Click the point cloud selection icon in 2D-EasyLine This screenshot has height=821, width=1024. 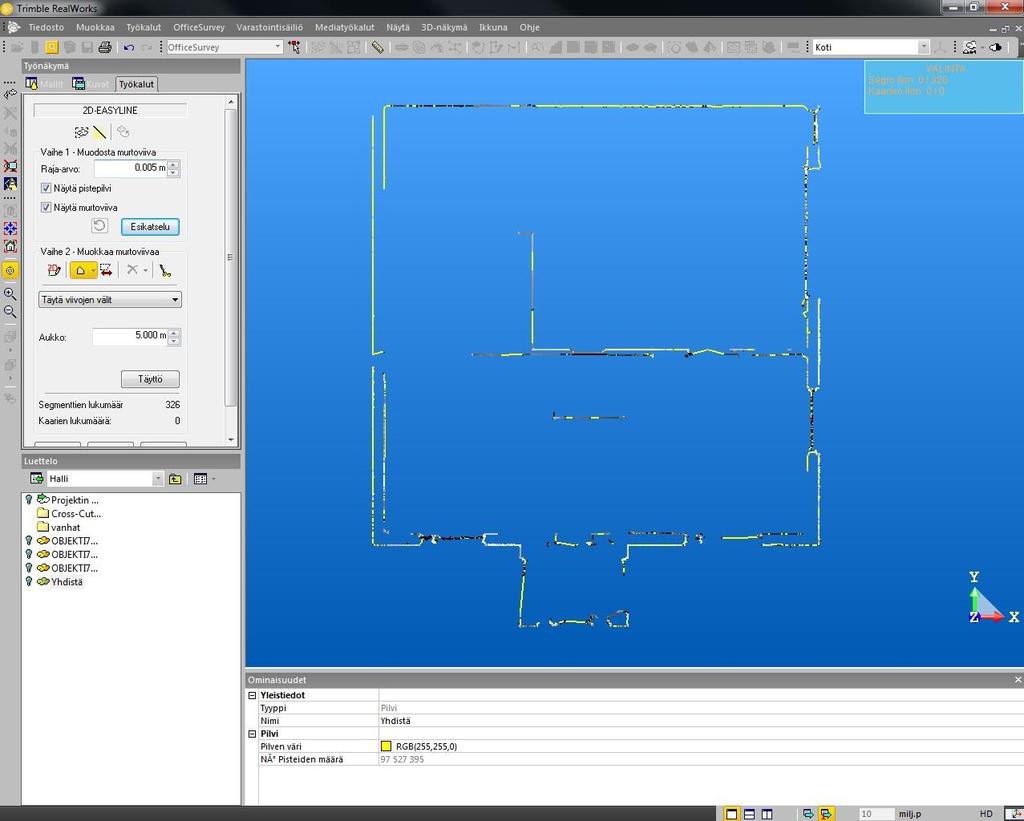[81, 133]
